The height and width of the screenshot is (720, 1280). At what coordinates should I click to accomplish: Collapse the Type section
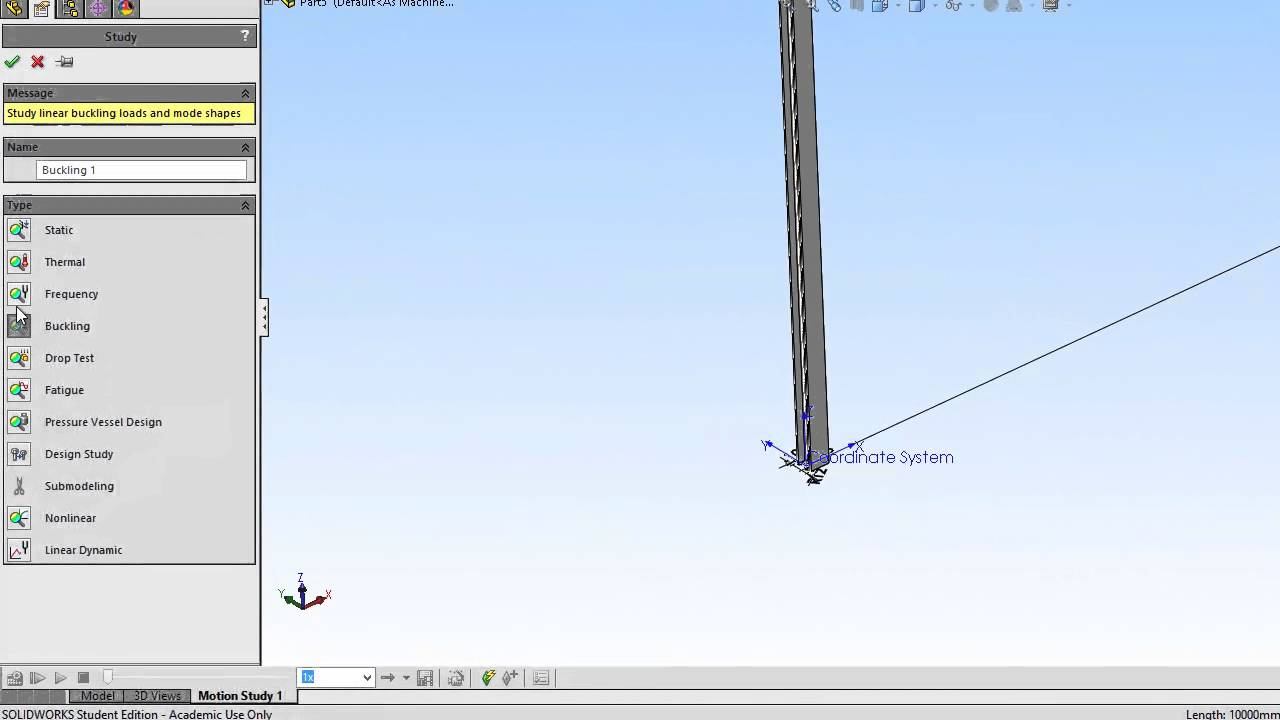pos(245,205)
